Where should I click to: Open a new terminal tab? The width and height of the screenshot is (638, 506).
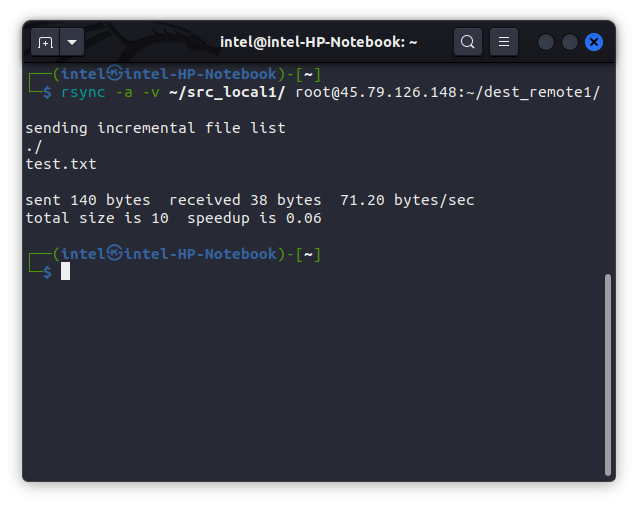pos(45,42)
